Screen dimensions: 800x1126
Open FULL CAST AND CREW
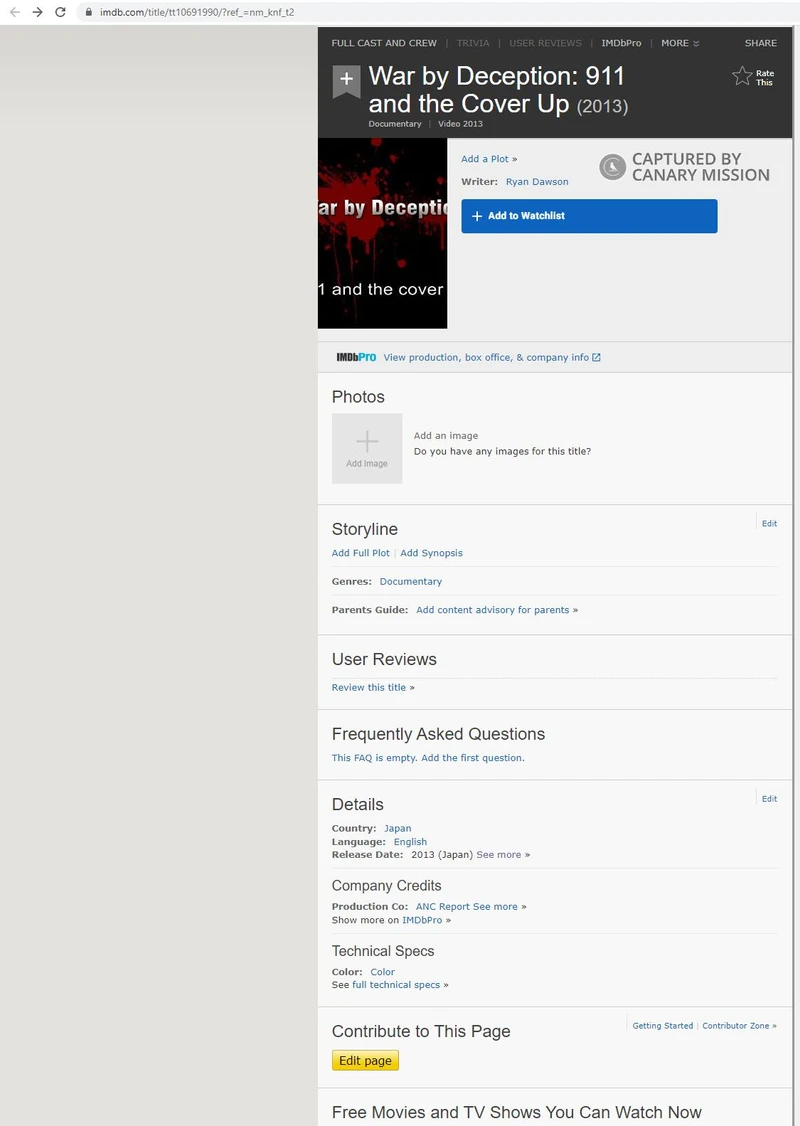point(384,43)
